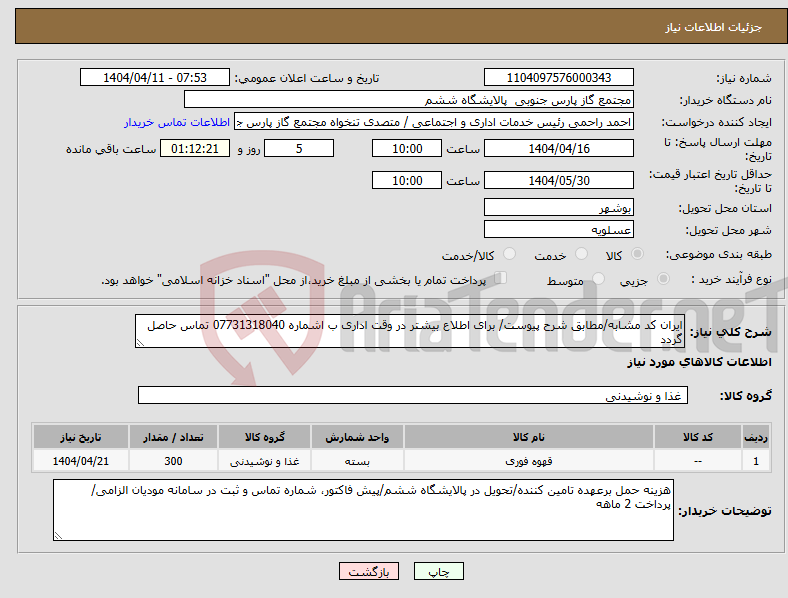Select the کالا radio button

pyautogui.click(x=637, y=254)
